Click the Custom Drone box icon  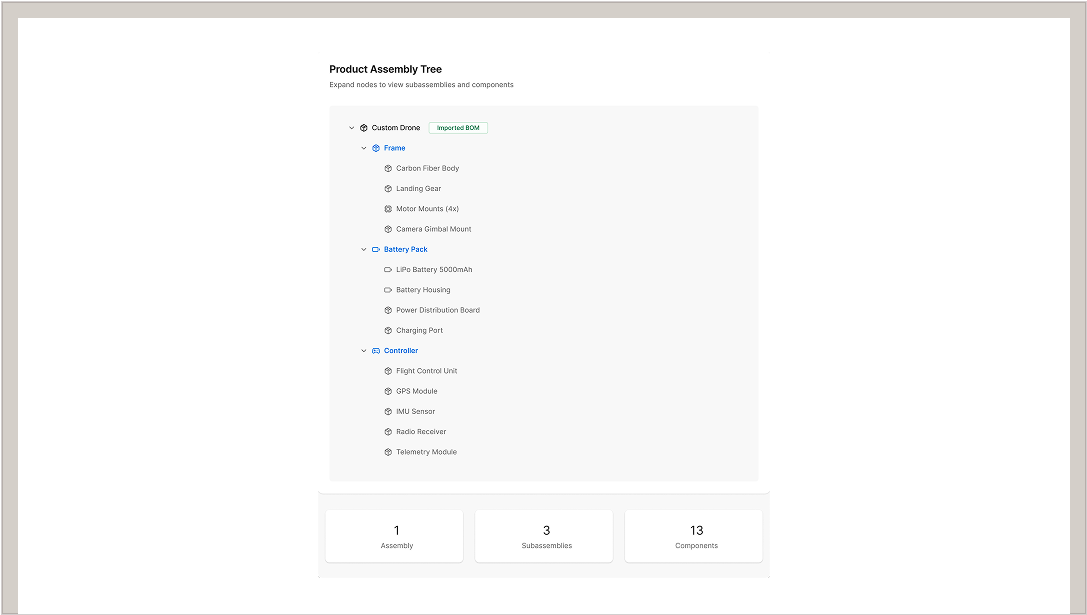[364, 128]
